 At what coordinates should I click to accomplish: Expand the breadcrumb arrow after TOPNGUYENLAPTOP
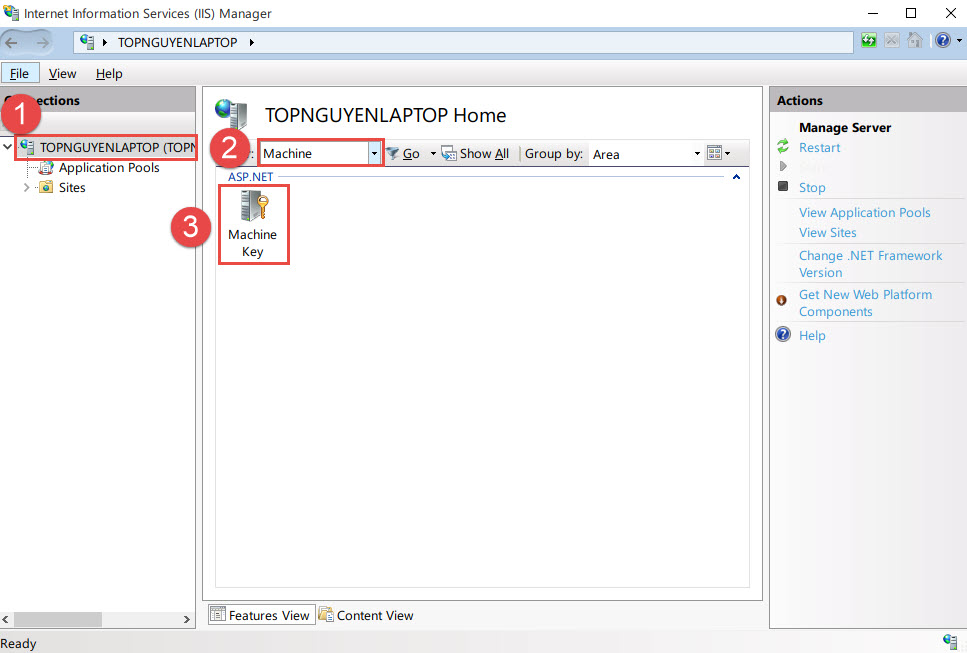252,43
